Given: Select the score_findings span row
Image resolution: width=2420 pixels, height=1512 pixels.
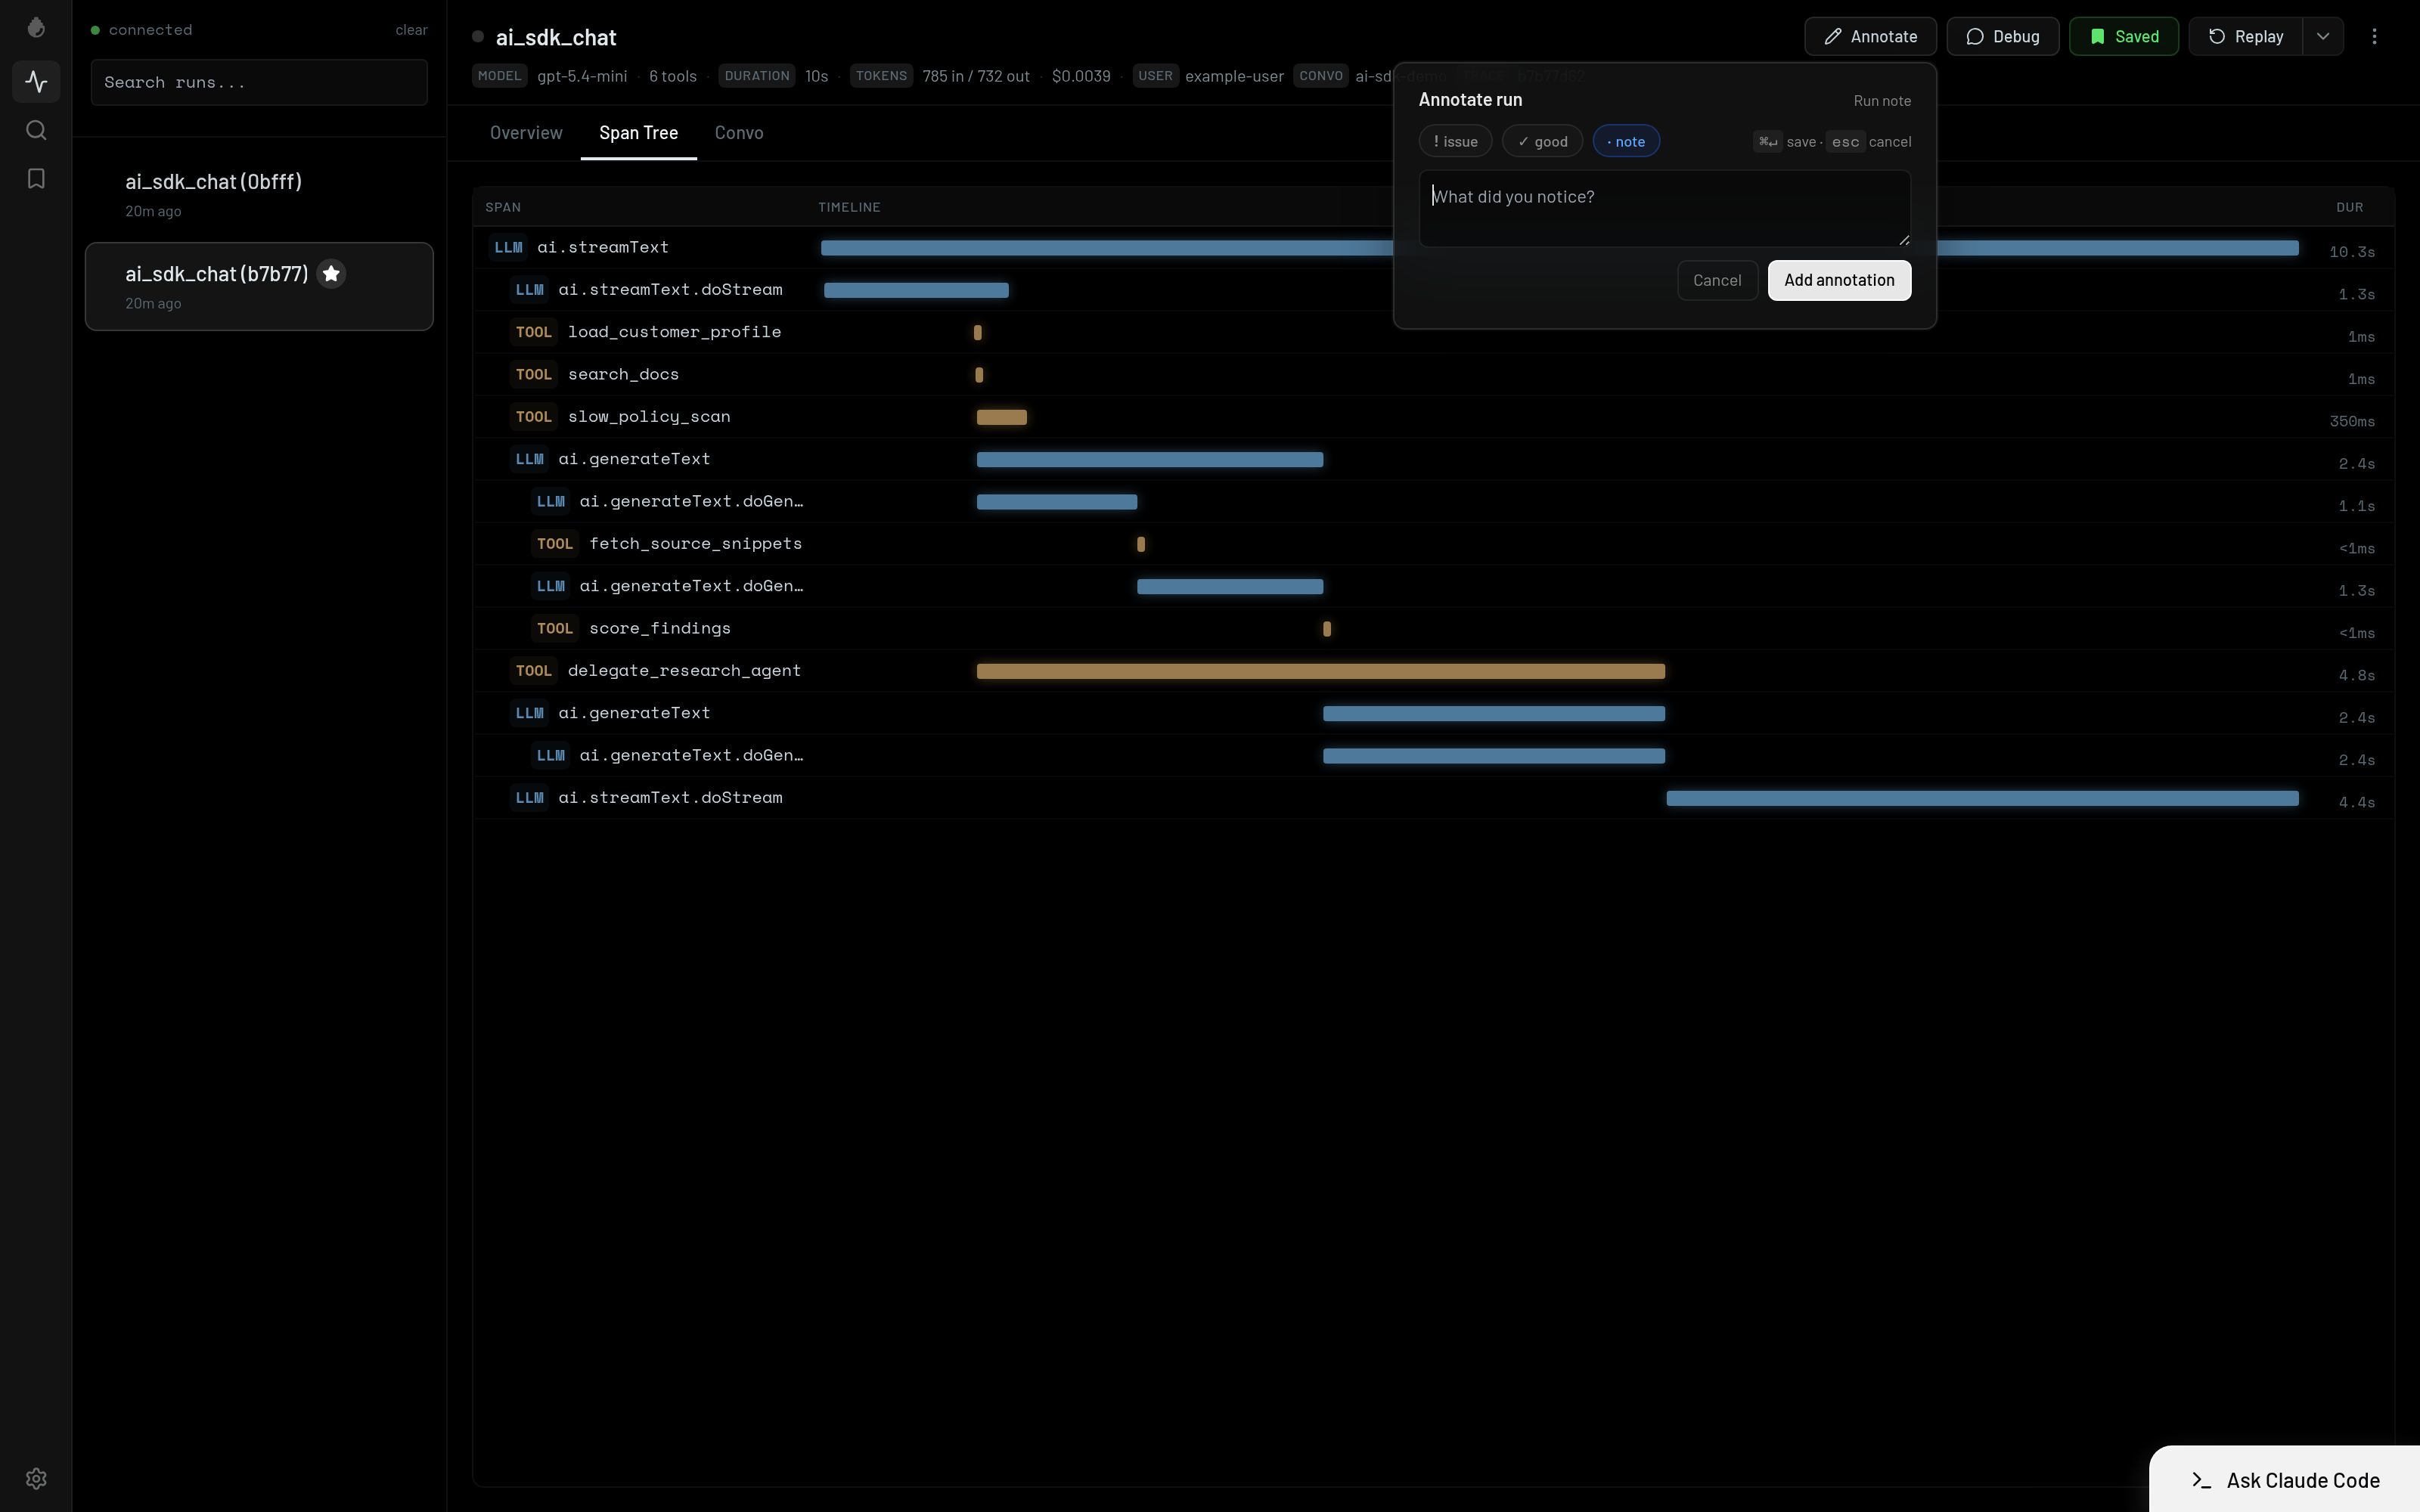Looking at the screenshot, I should [x=1433, y=629].
